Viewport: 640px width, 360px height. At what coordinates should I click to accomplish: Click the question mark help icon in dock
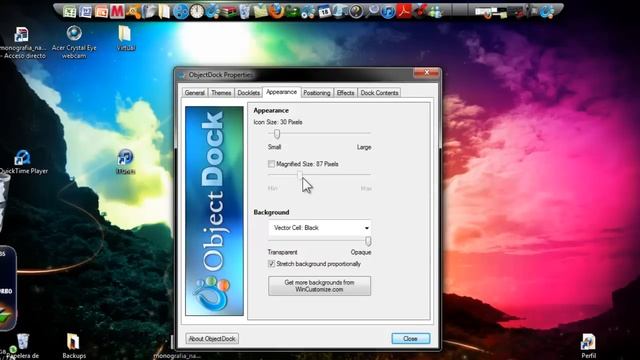pos(356,11)
